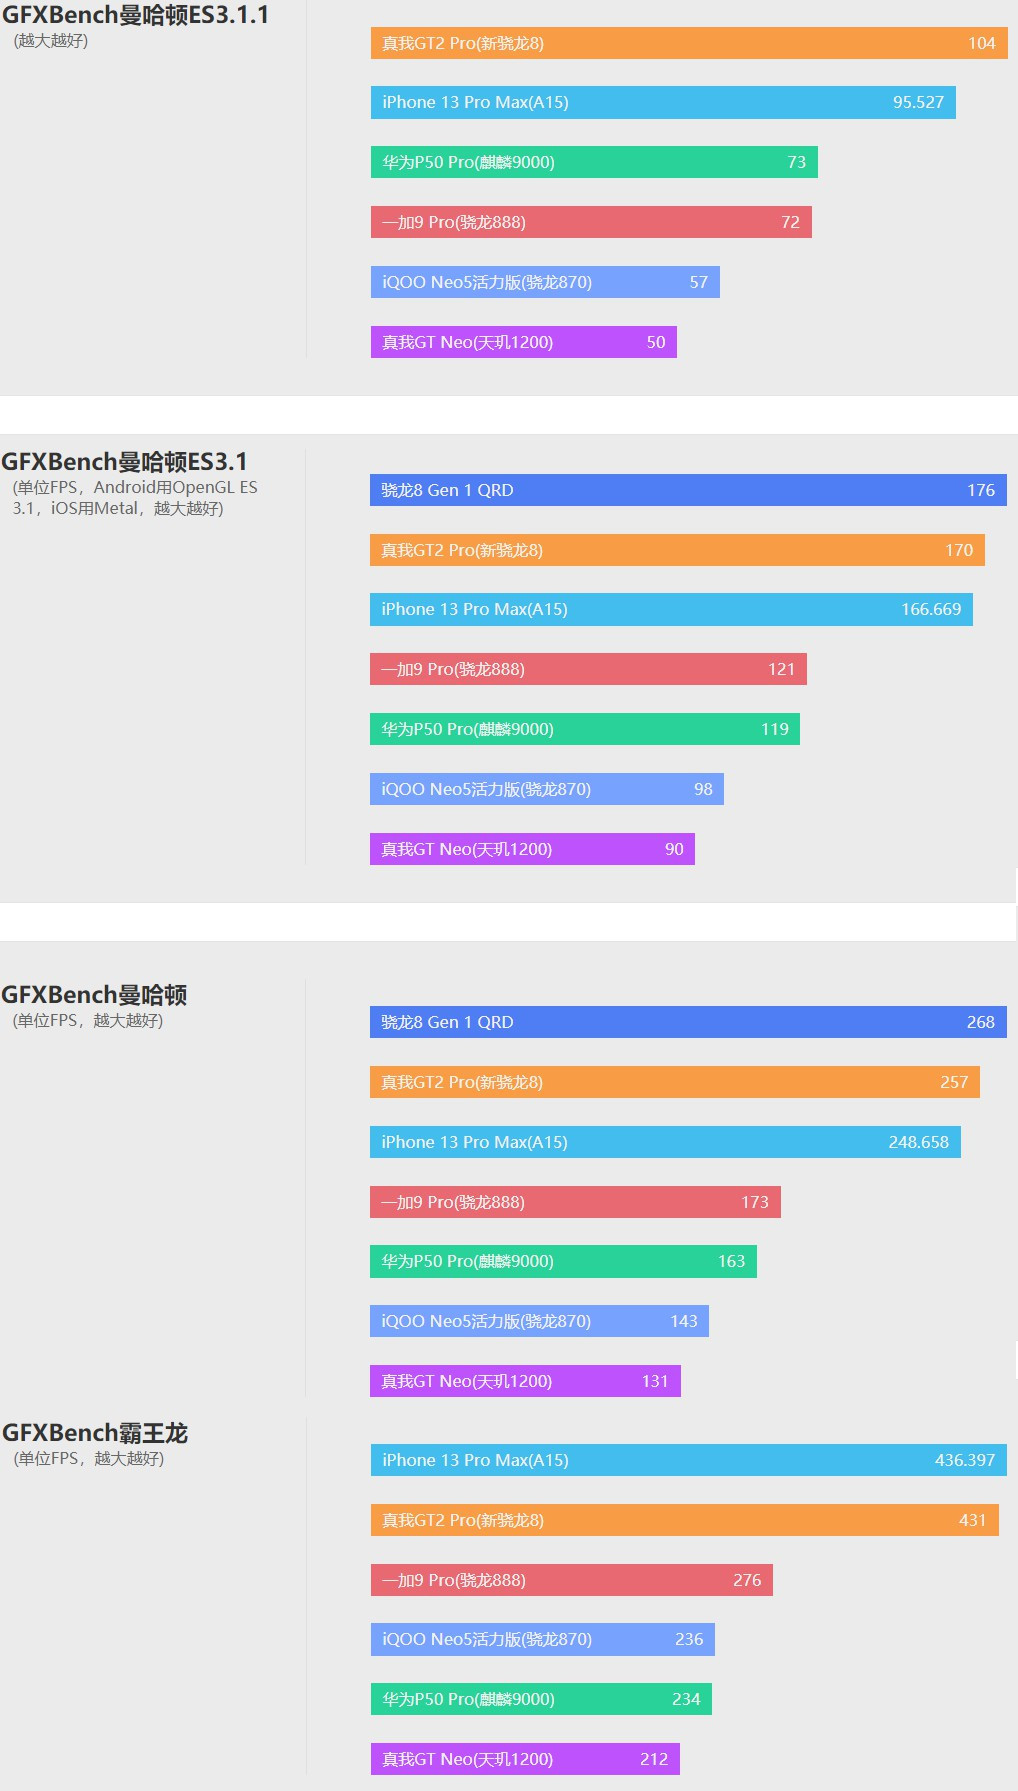The width and height of the screenshot is (1018, 1791).
Task: Click the (单位FPS，越大越好) note under GFXBench霸王龙
Action: pos(89,1459)
